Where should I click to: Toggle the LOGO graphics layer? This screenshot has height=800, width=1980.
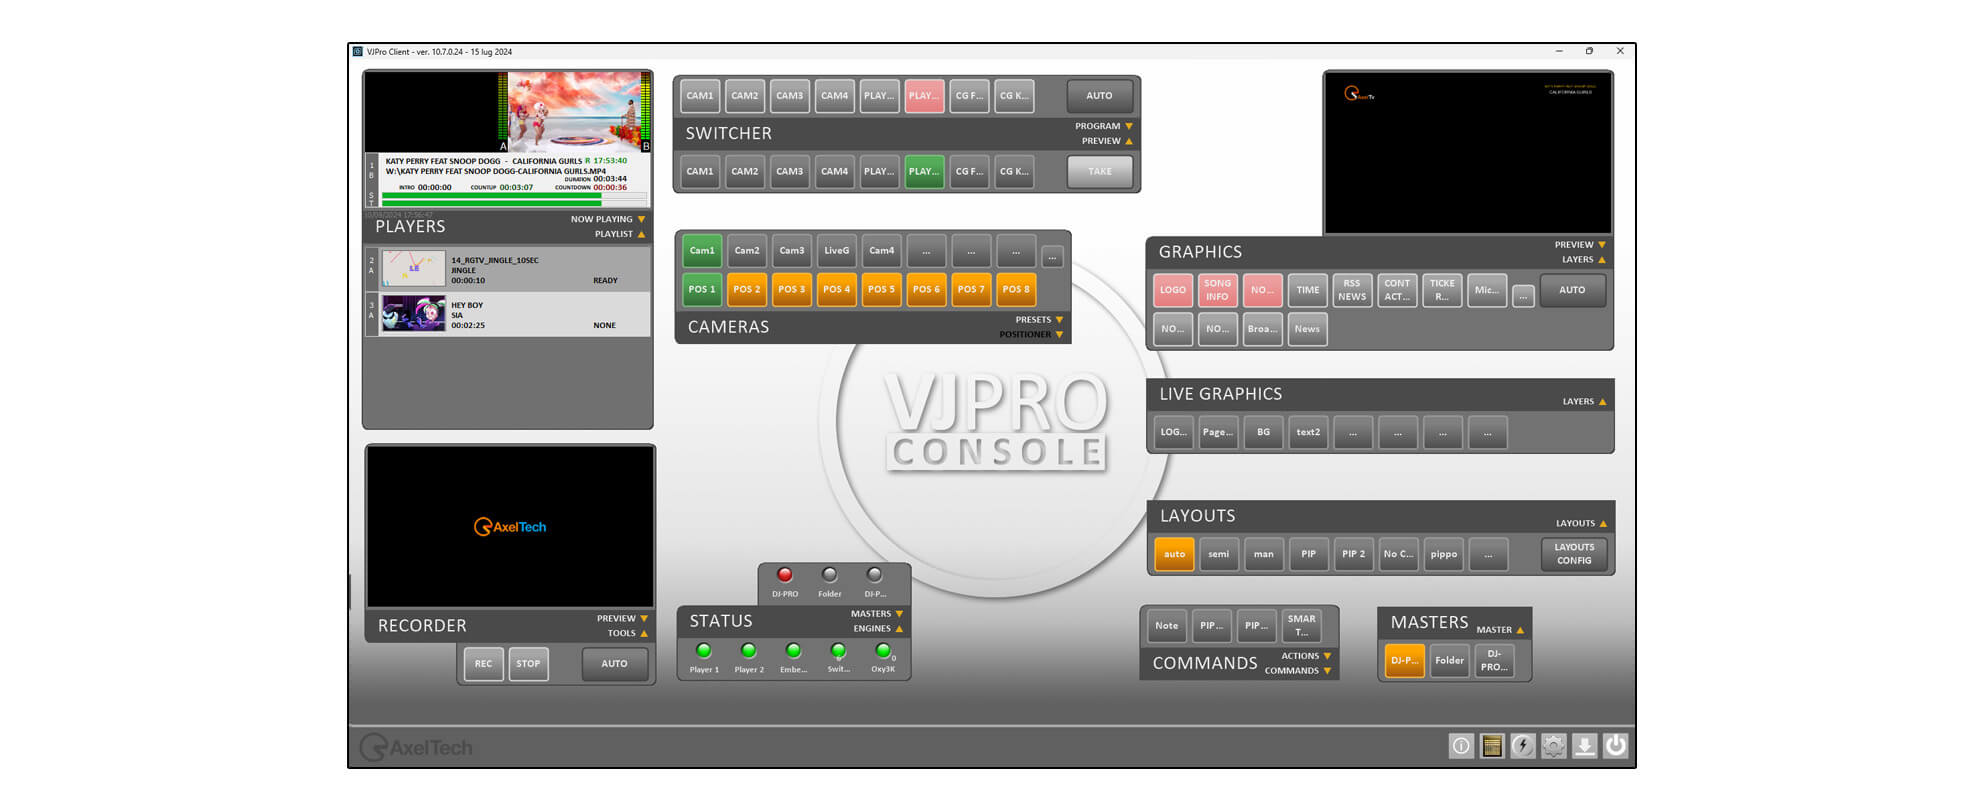[1173, 290]
